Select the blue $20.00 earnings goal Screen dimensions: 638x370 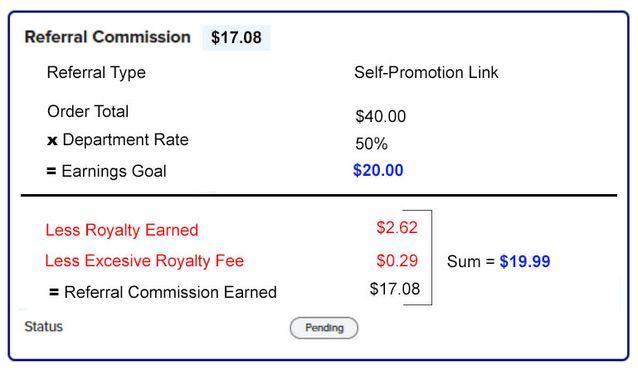(378, 170)
